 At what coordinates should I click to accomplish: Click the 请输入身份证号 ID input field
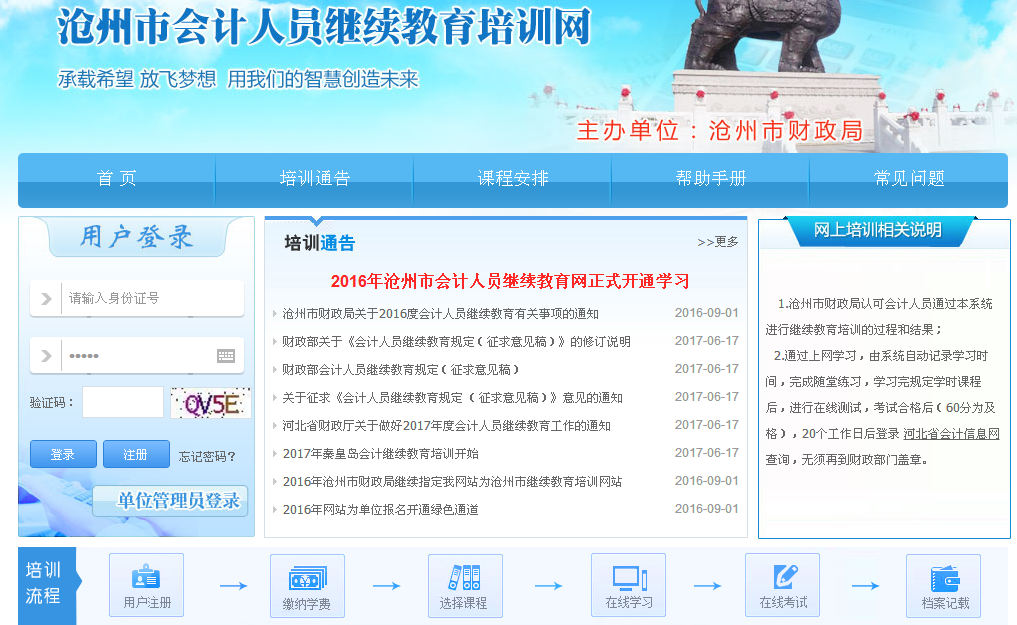[x=150, y=298]
